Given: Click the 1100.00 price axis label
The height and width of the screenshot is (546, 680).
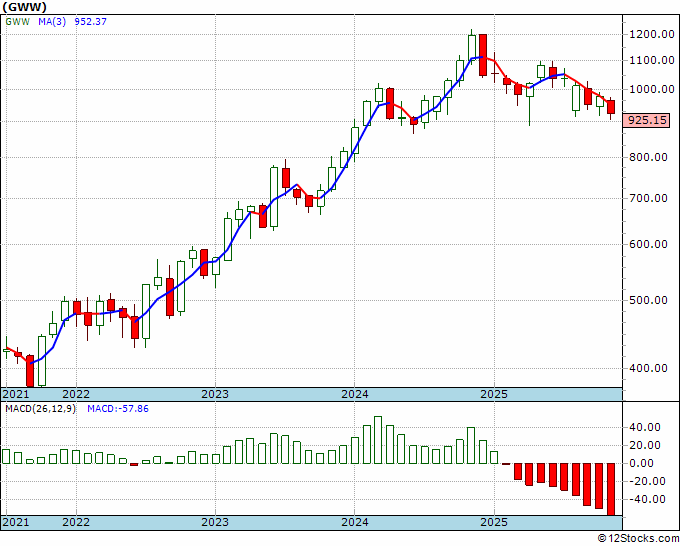Looking at the screenshot, I should point(652,61).
